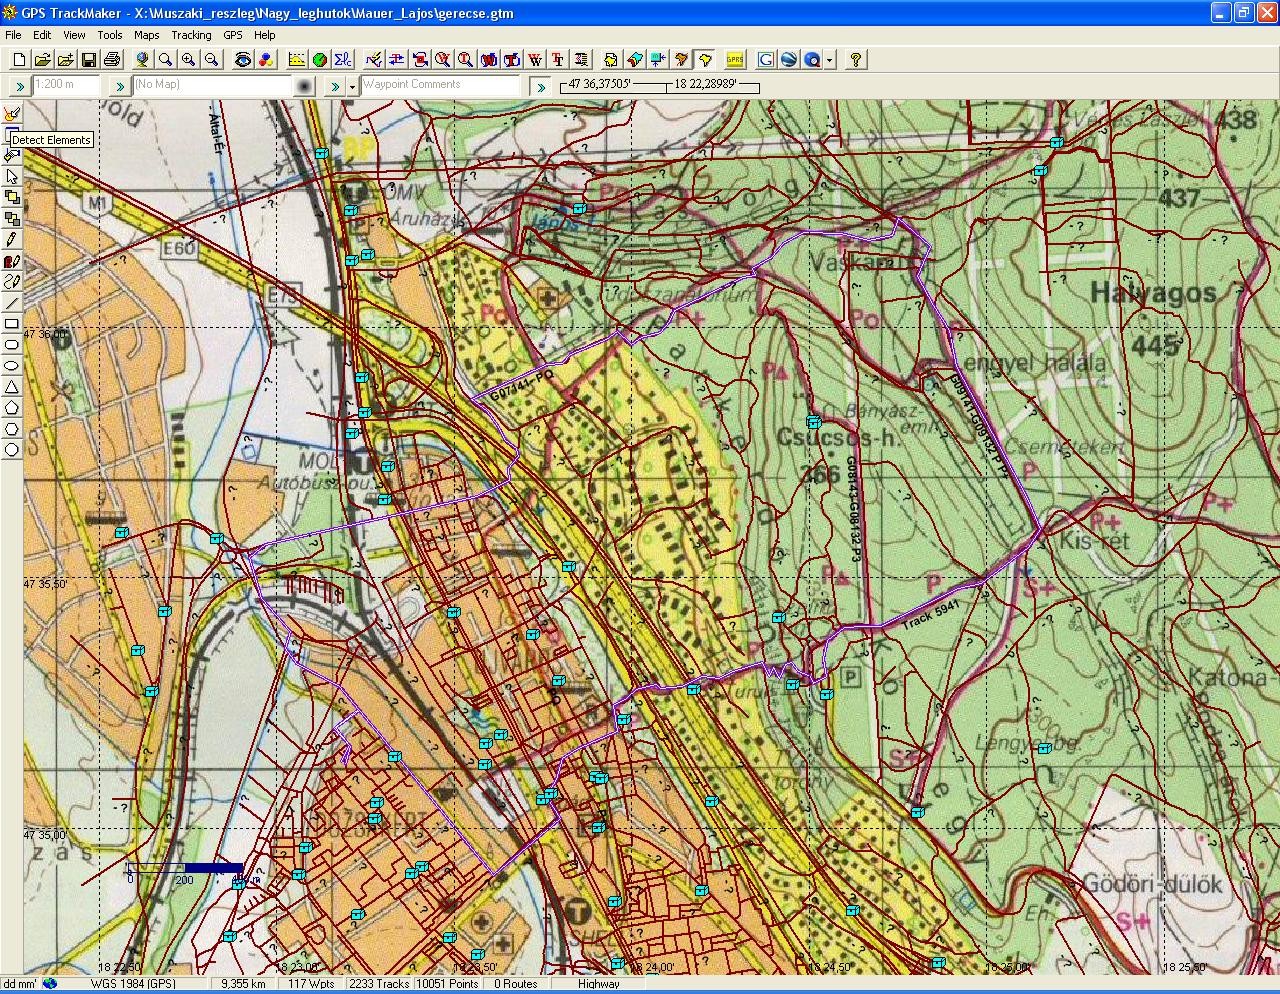This screenshot has height=994, width=1280.
Task: Toggle the dark gradient background button
Action: pos(305,86)
